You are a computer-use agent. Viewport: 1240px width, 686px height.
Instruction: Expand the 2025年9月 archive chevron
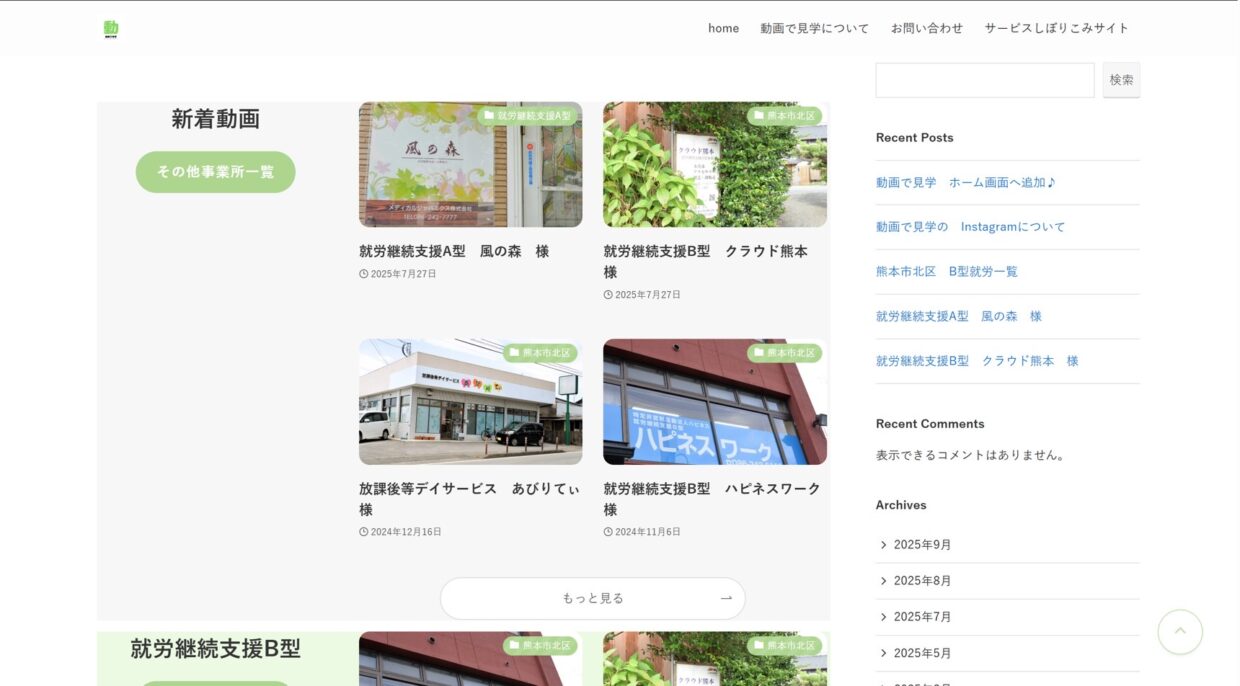click(x=884, y=545)
